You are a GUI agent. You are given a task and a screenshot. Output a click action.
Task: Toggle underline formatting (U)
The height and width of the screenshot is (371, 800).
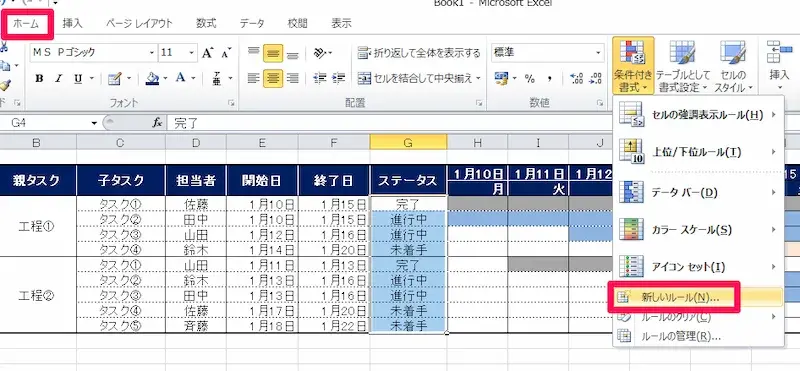[78, 79]
